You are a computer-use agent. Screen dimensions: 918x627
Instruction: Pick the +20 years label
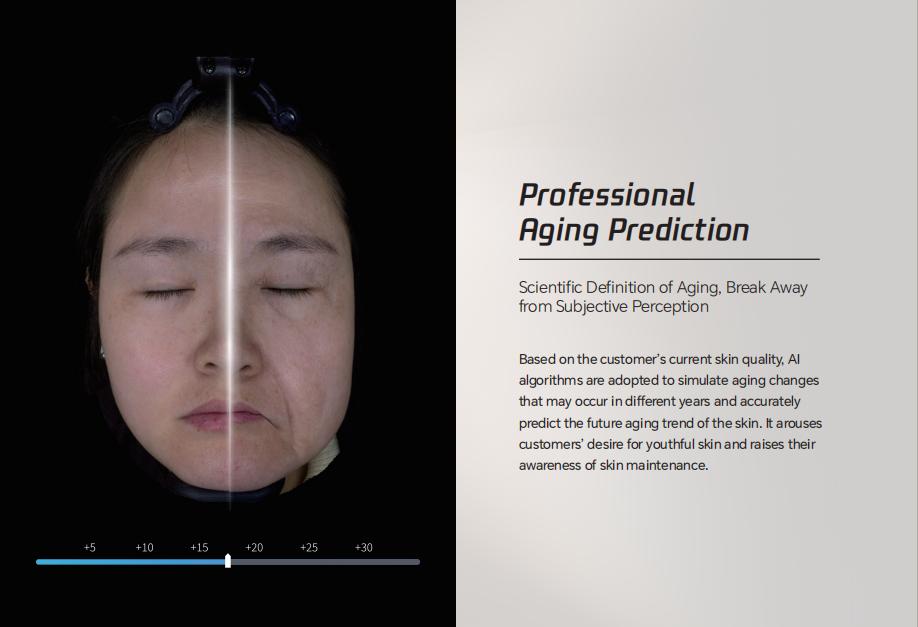coord(254,547)
